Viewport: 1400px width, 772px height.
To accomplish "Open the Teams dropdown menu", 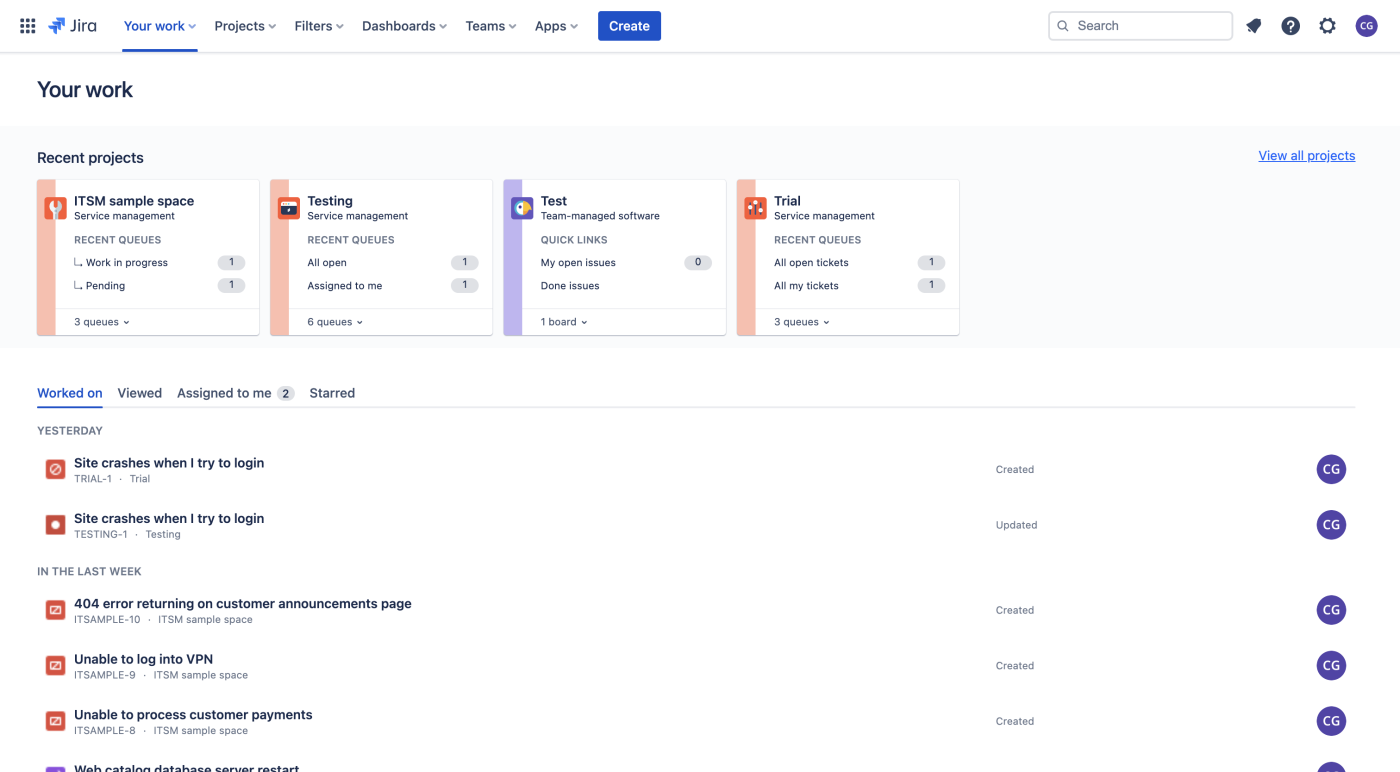I will click(x=491, y=26).
